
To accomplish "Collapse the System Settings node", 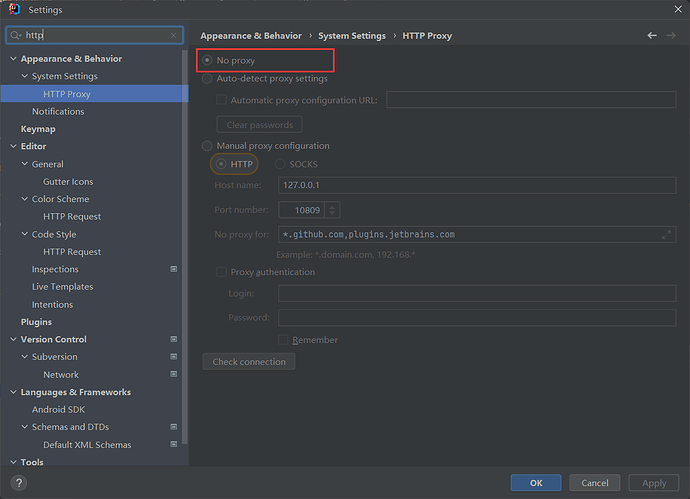I will click(x=25, y=76).
